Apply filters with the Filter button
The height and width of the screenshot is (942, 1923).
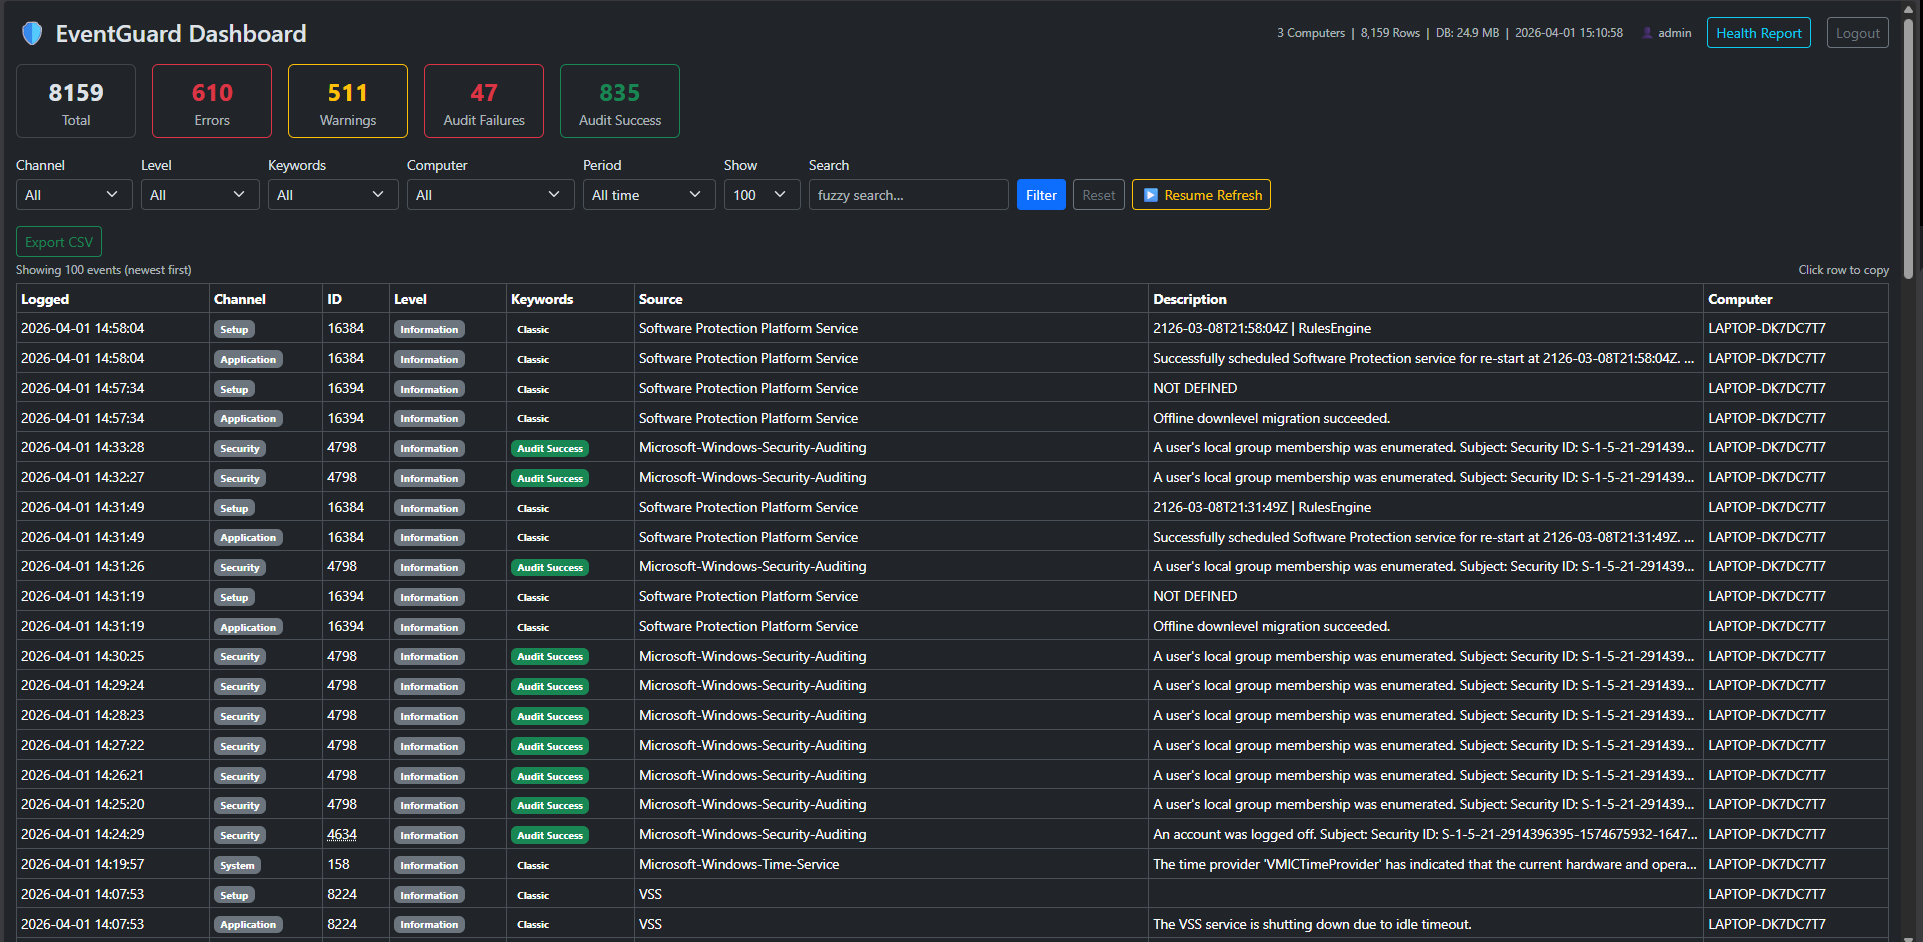point(1041,195)
